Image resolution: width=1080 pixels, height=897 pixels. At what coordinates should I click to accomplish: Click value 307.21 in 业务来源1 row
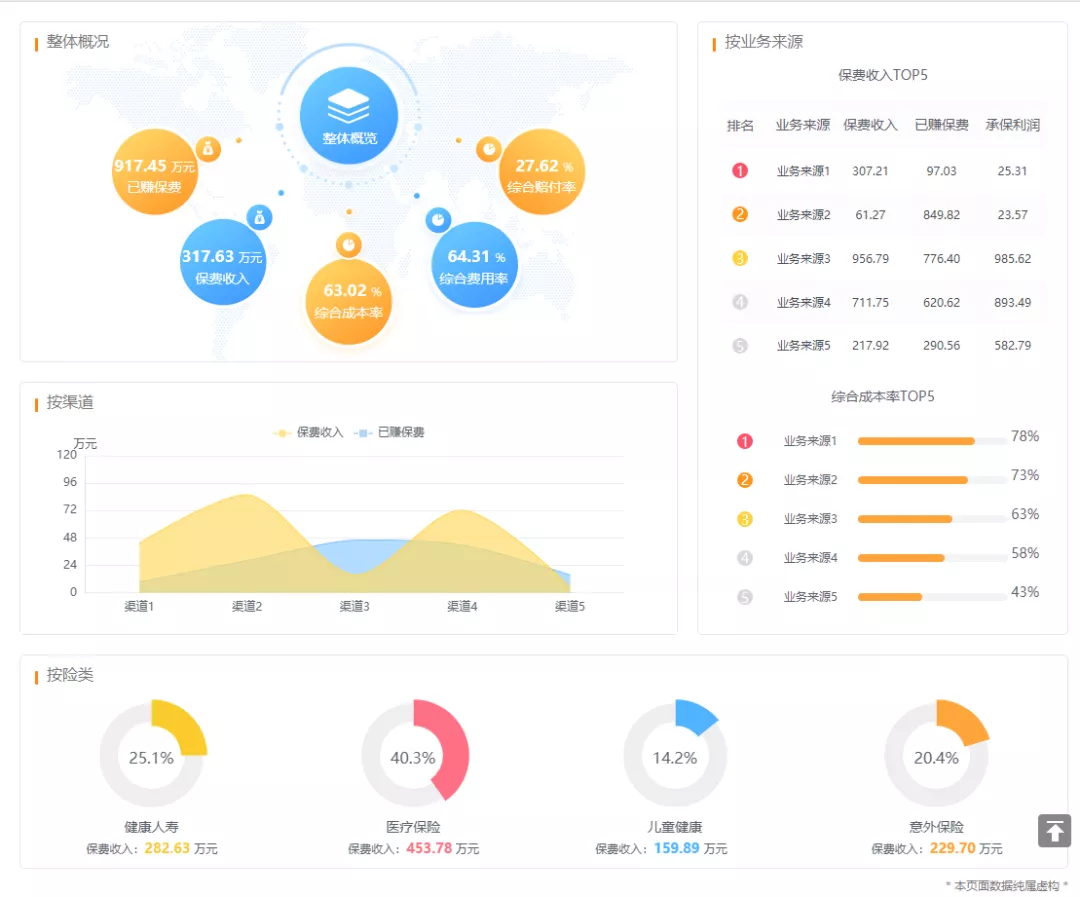coord(871,171)
